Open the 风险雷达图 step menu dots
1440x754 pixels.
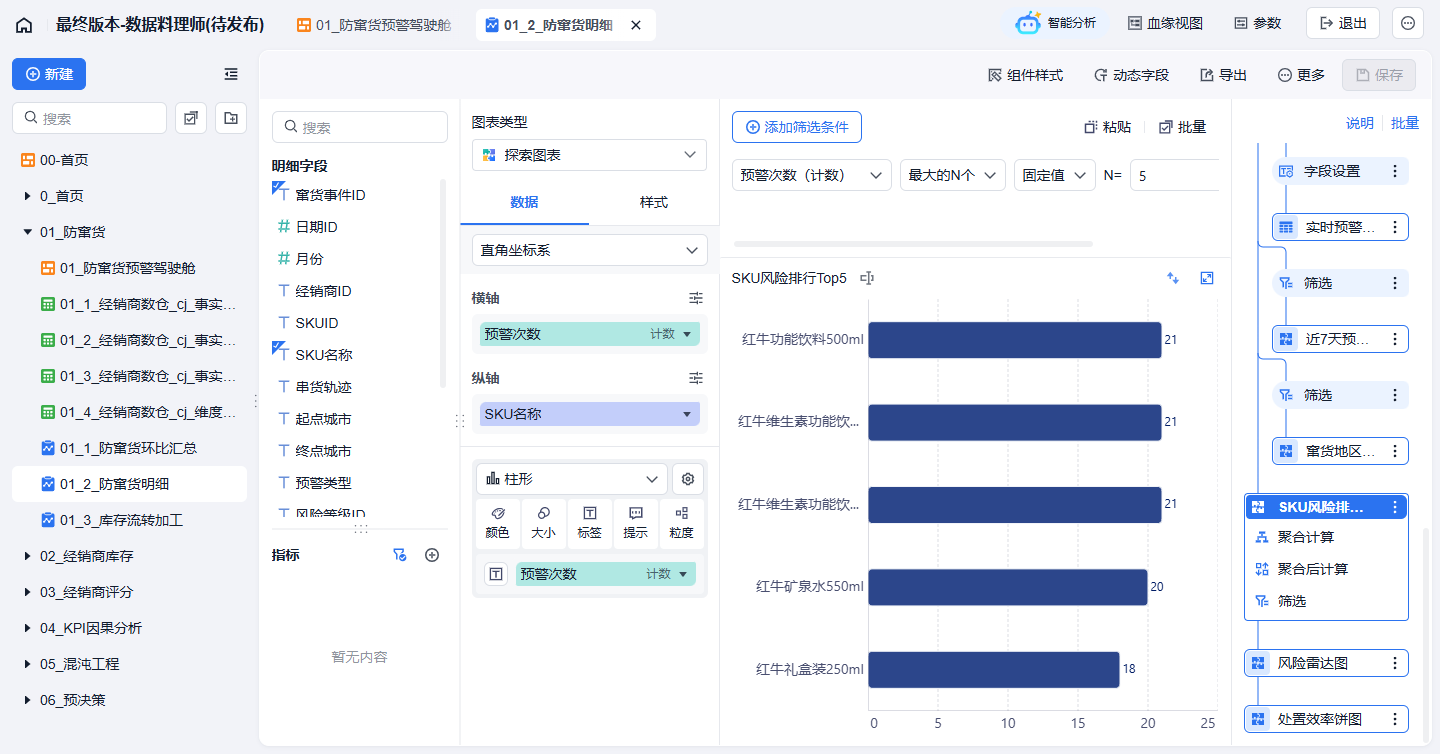(1395, 663)
